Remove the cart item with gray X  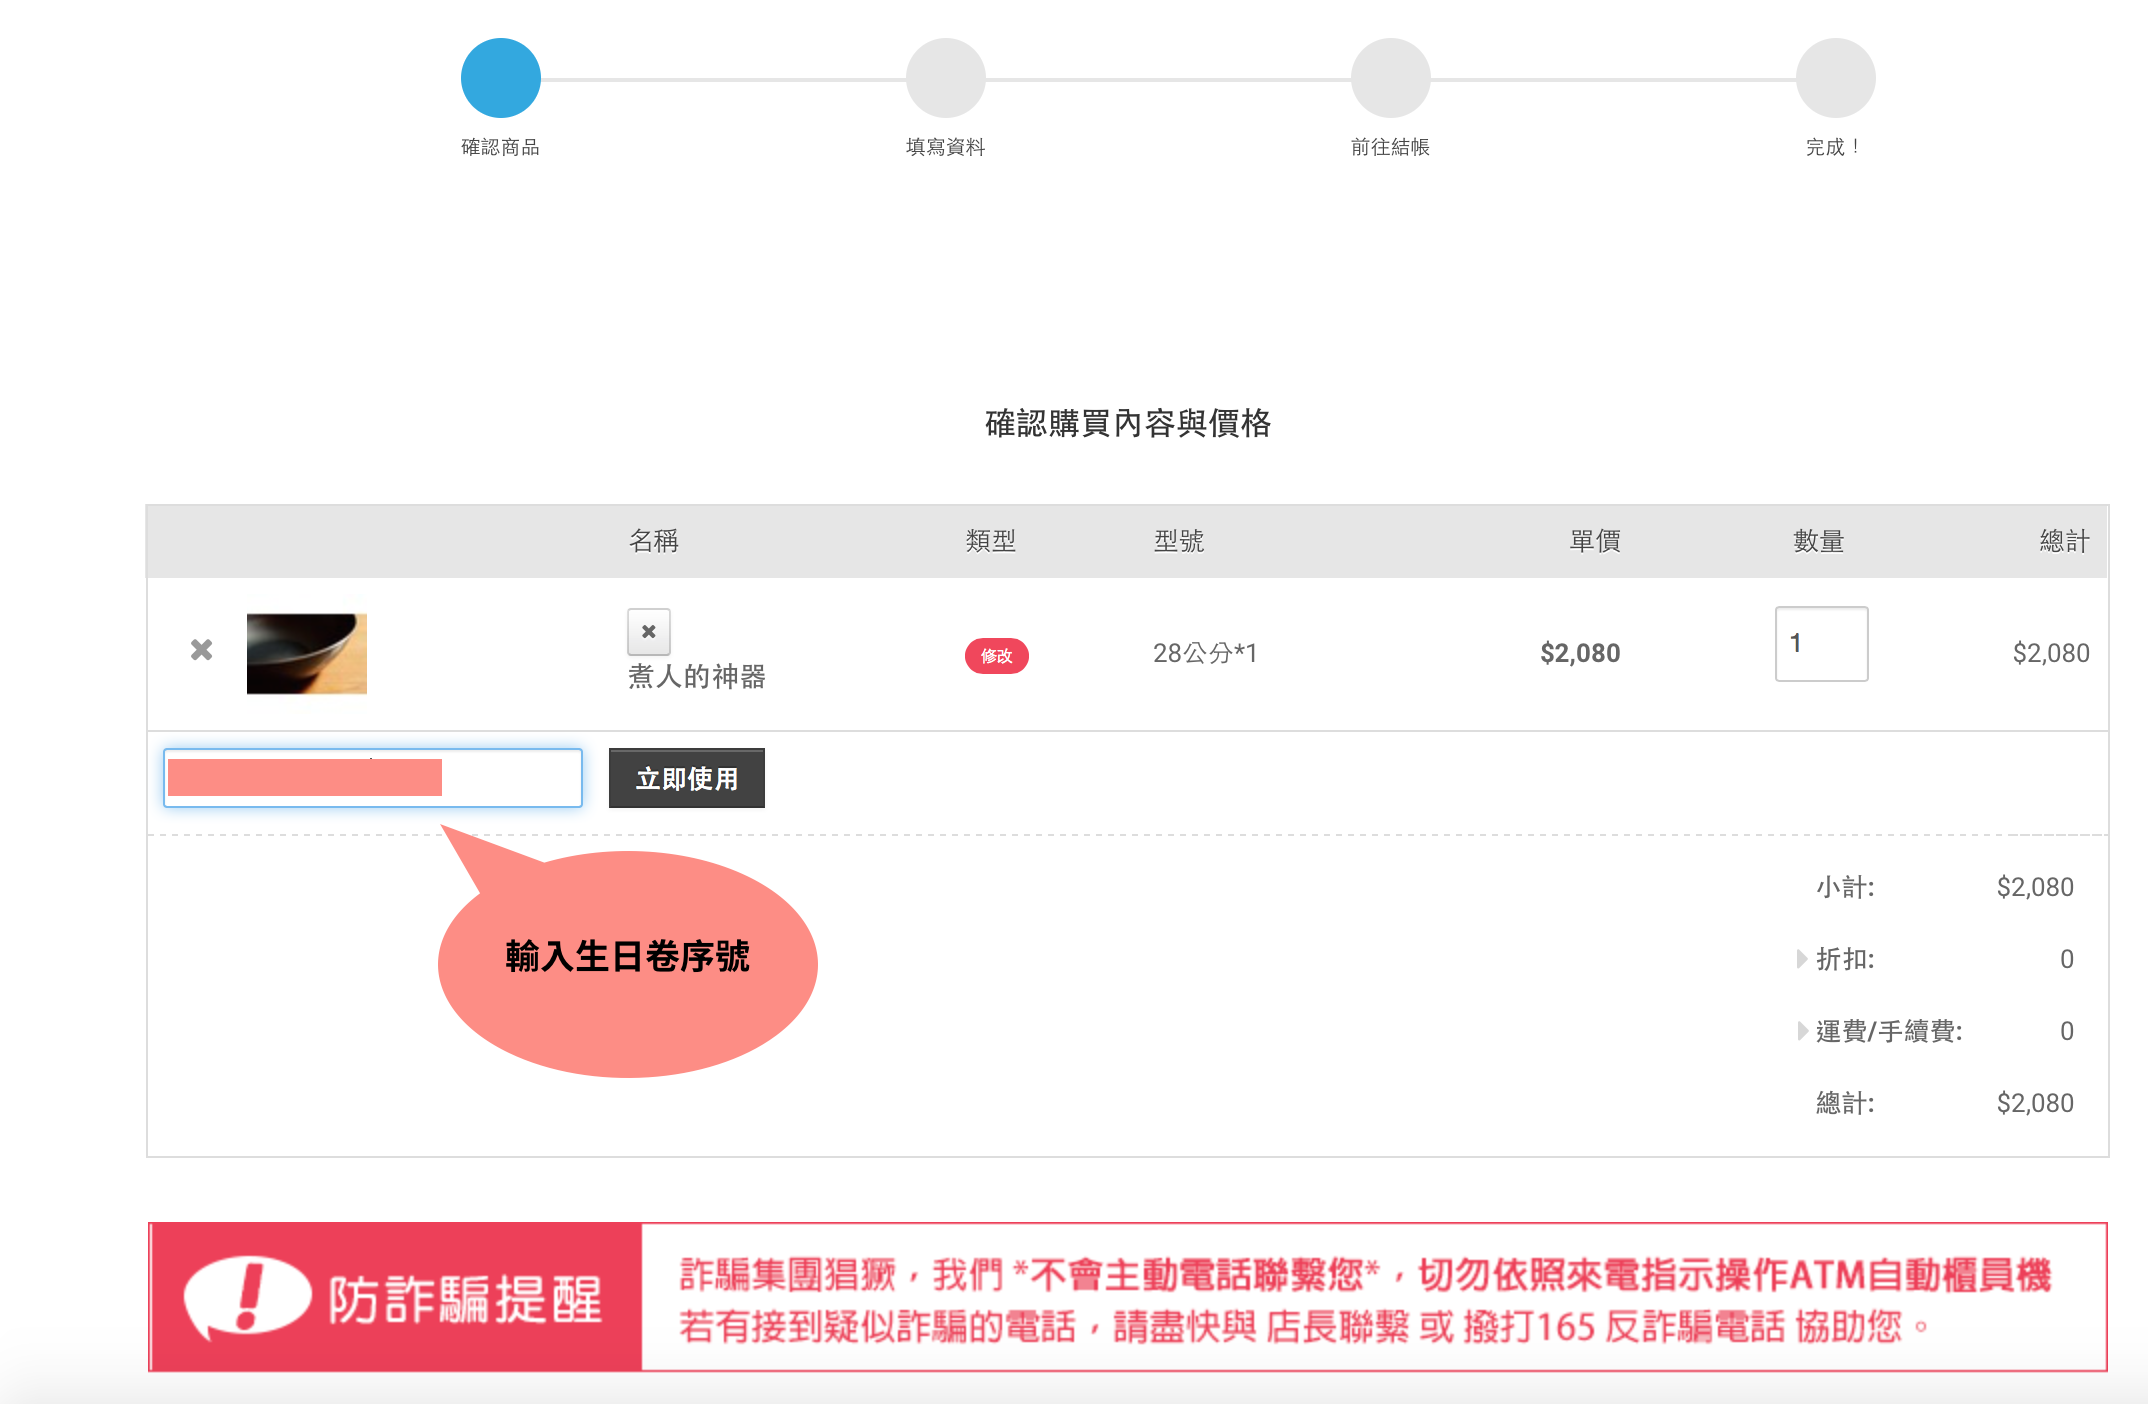pyautogui.click(x=201, y=651)
